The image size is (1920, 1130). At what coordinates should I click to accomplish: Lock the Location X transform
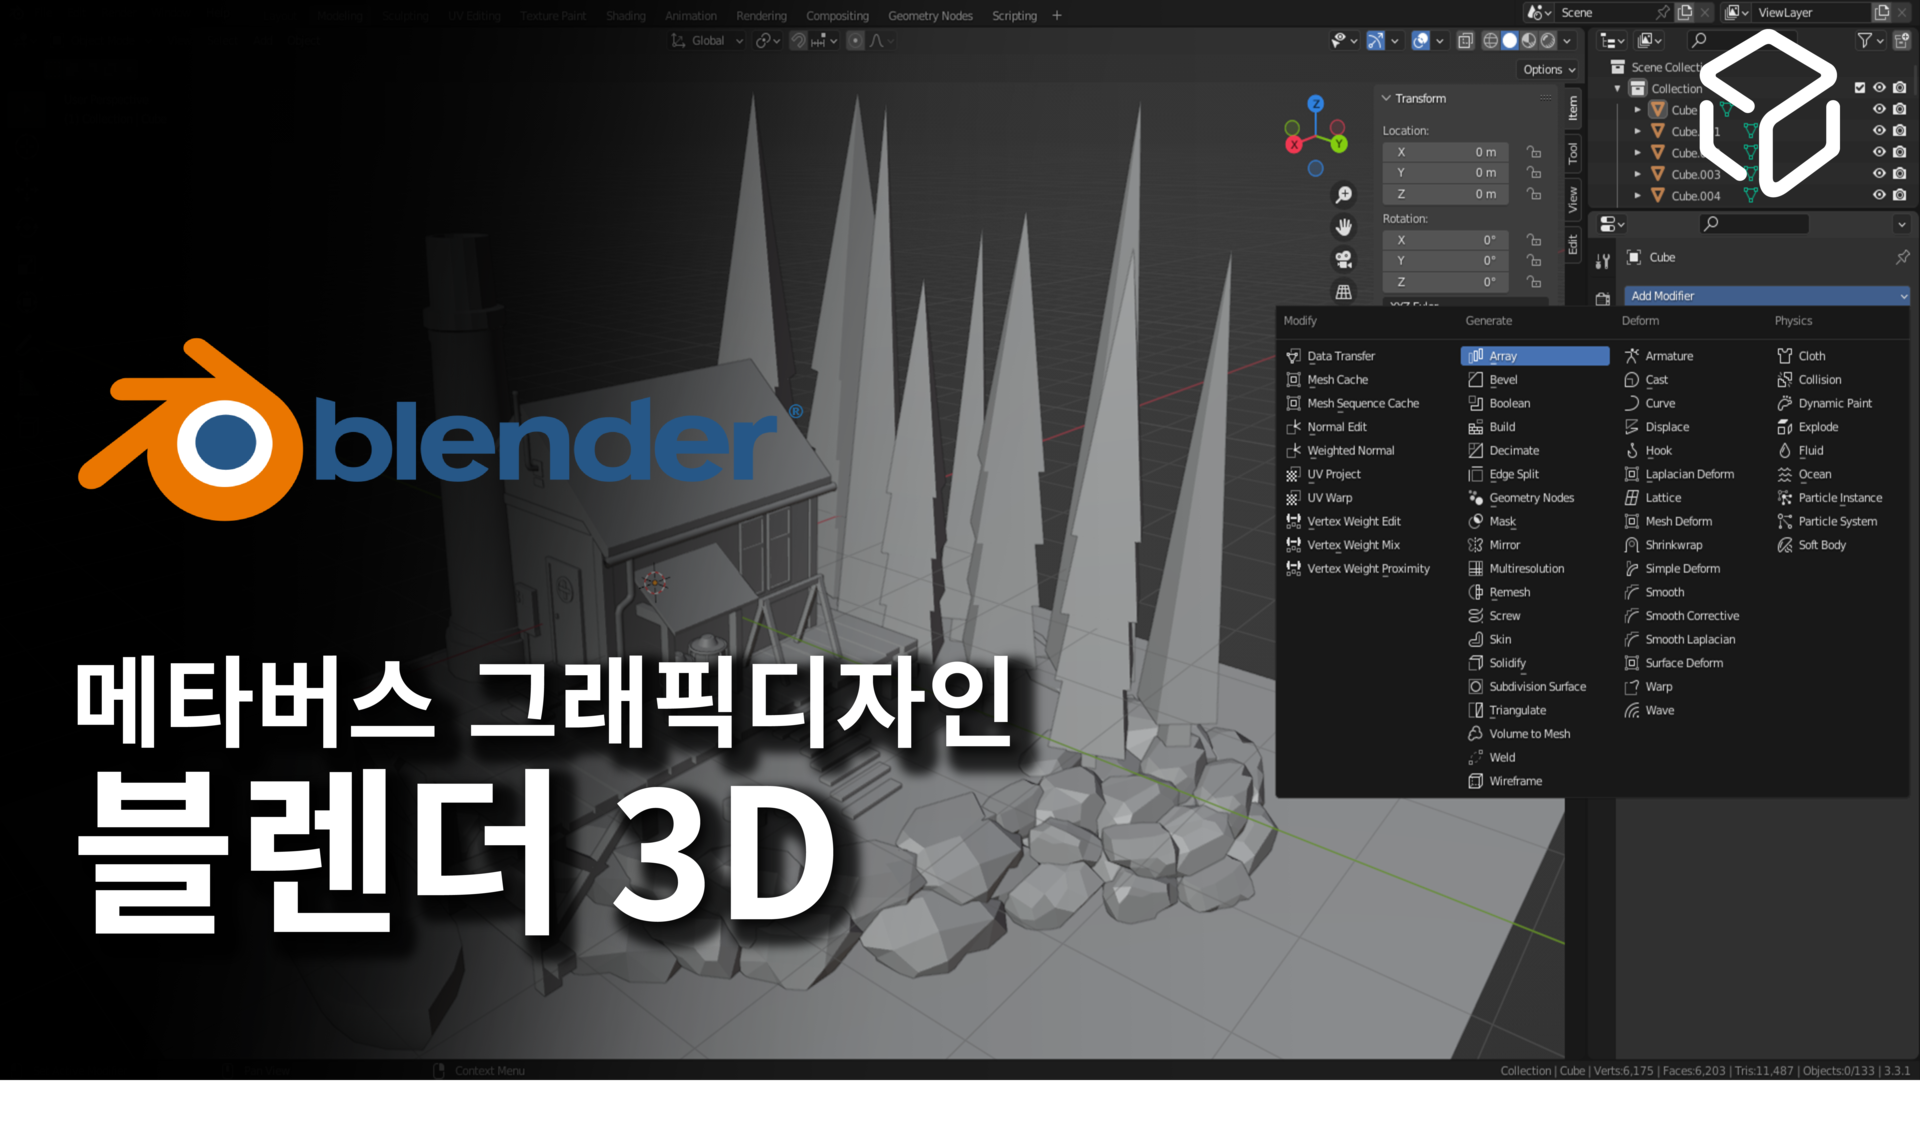[1534, 152]
